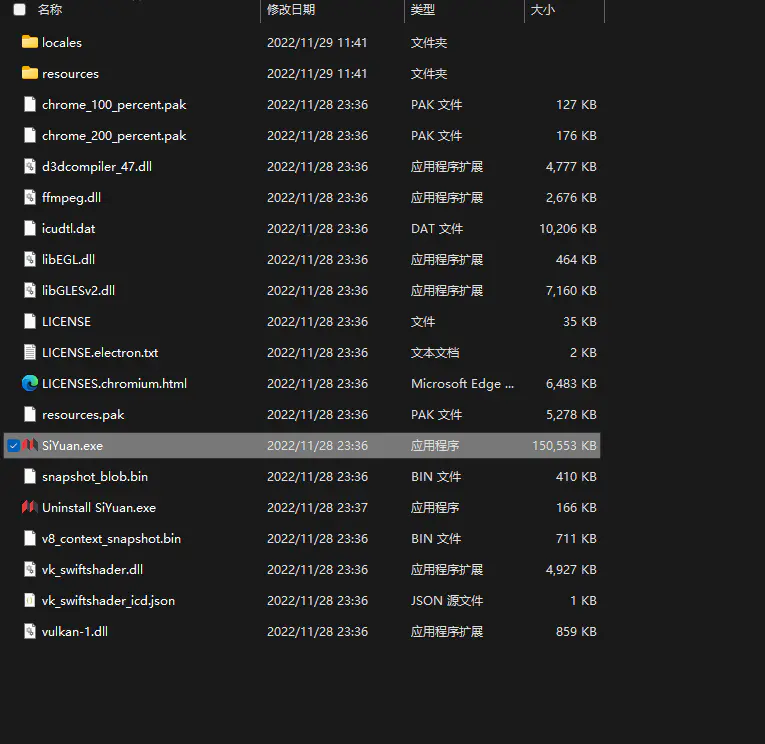Screen dimensions: 765x744
Task: Click the chrome_100_percent.pak file icon
Action: pyautogui.click(x=30, y=104)
